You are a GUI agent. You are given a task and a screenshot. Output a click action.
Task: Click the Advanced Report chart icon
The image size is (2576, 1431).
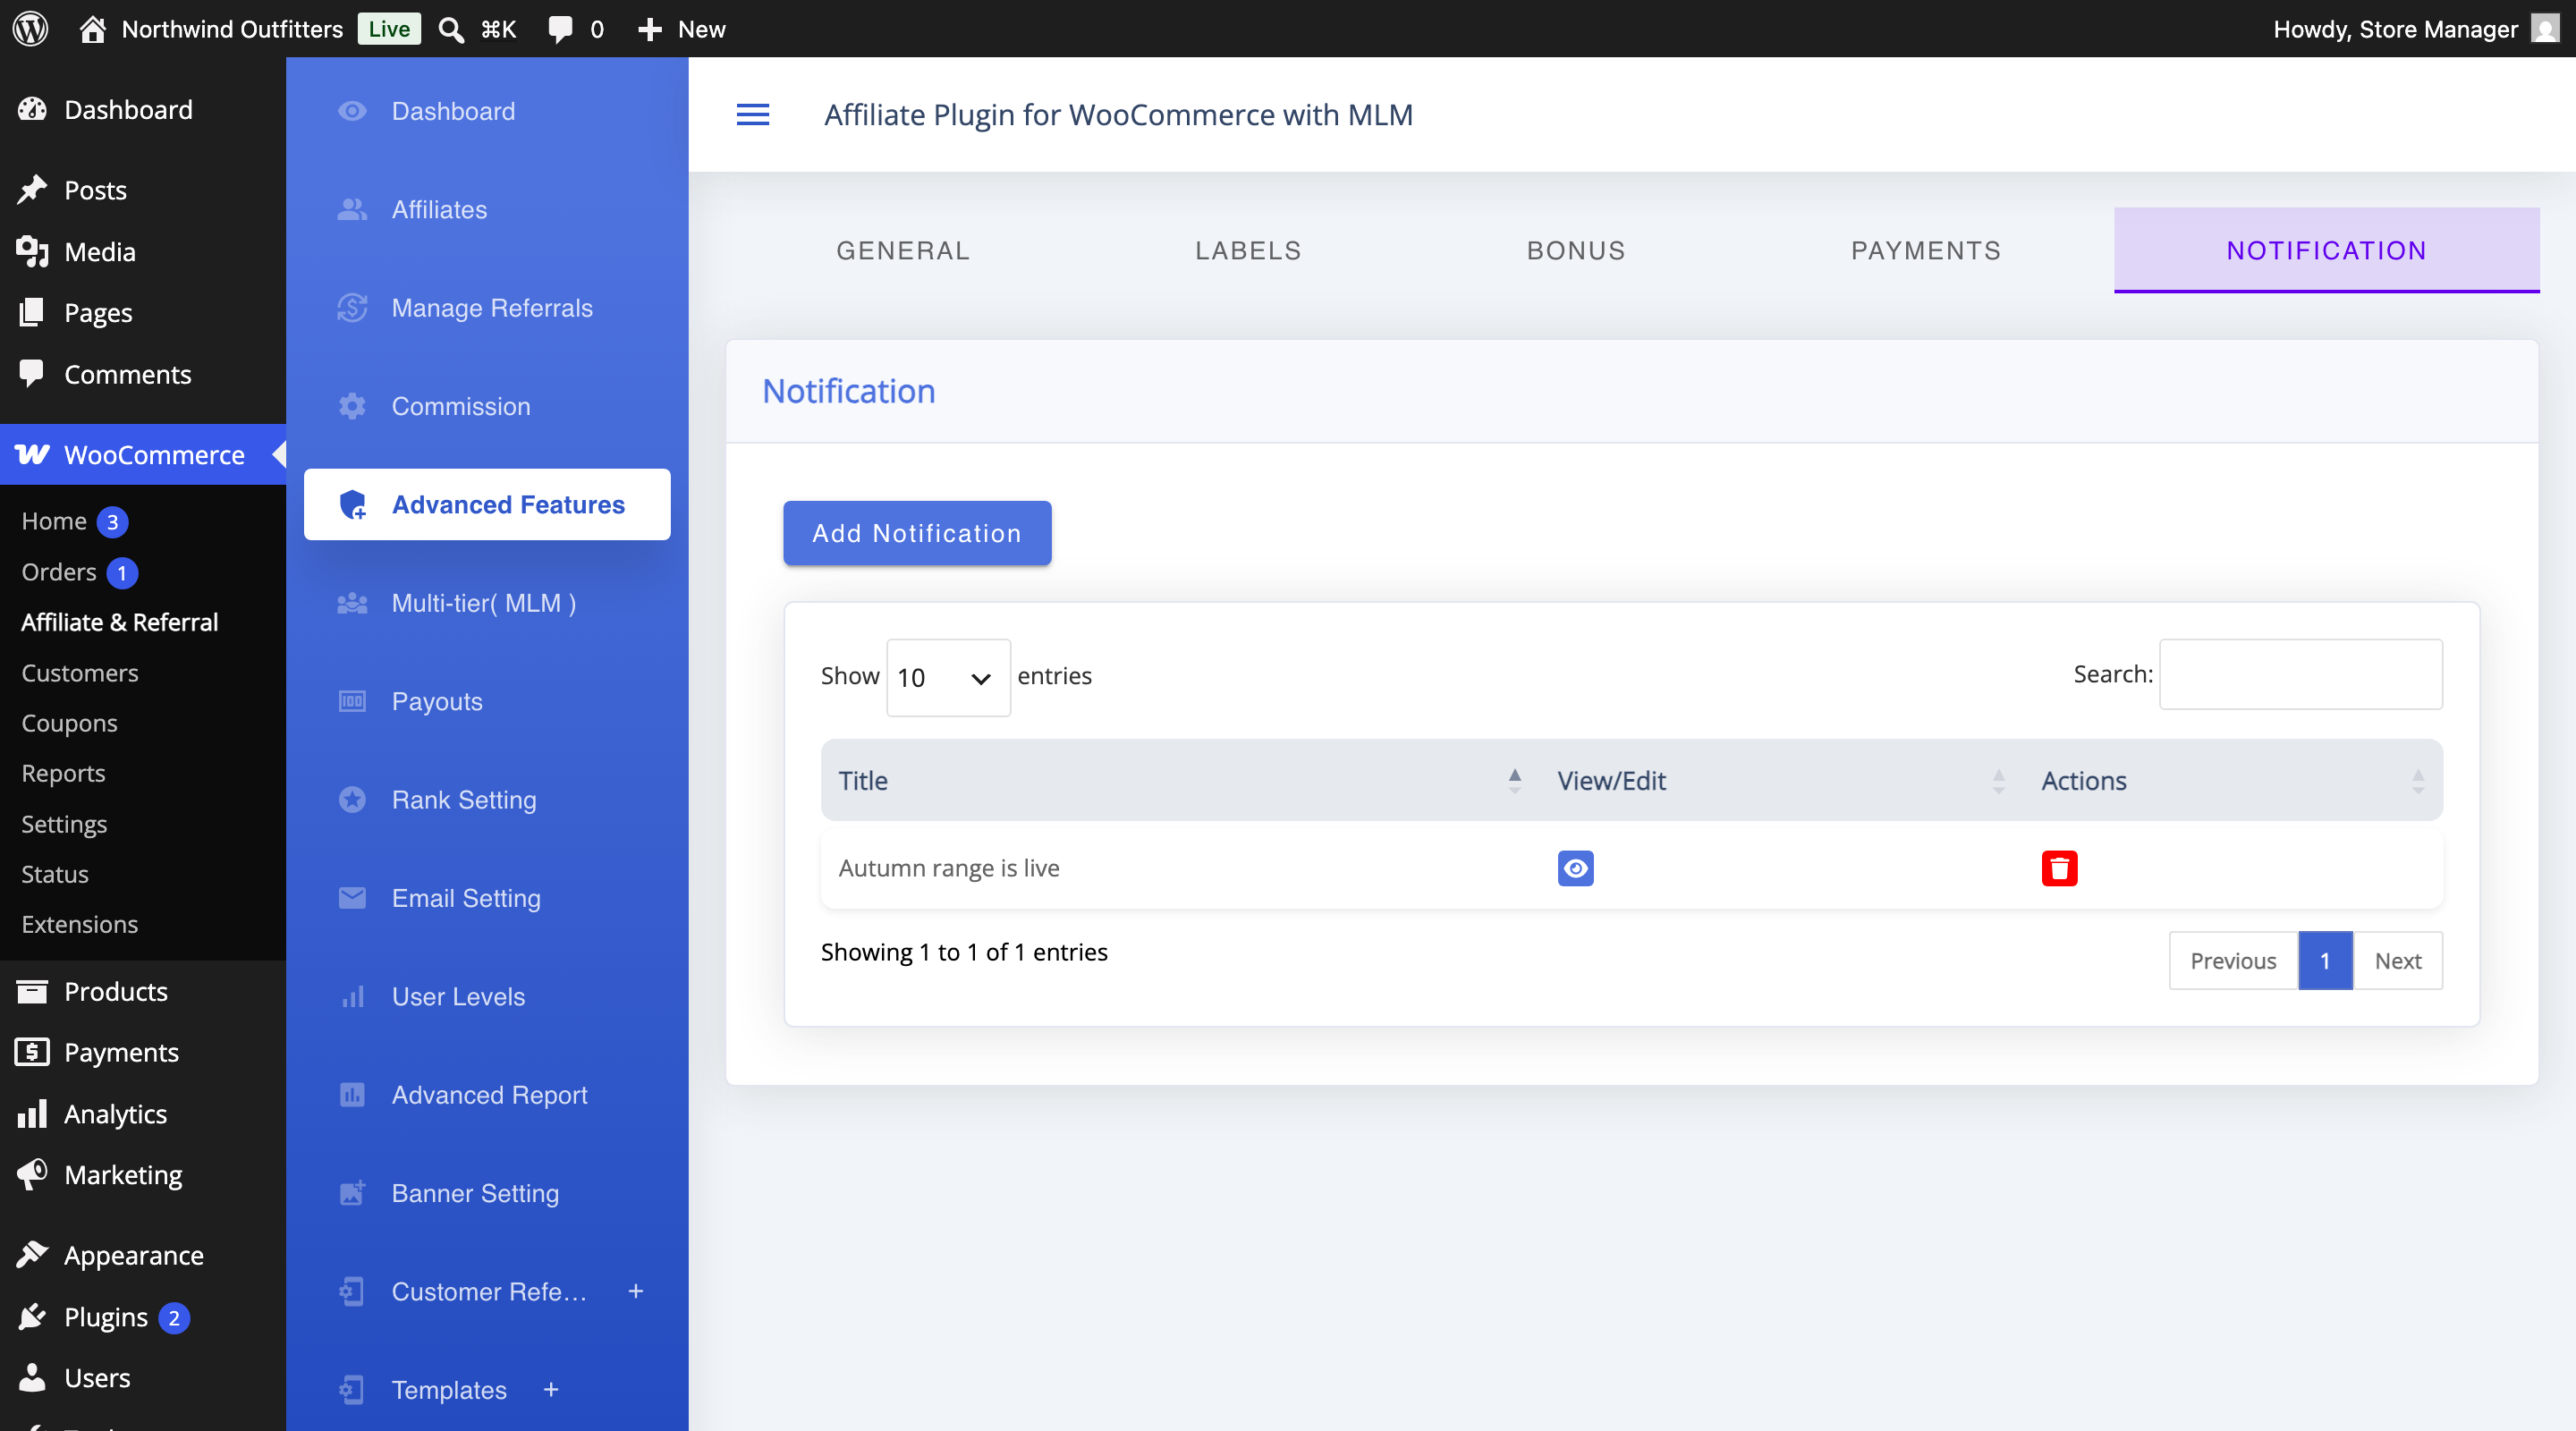tap(352, 1095)
